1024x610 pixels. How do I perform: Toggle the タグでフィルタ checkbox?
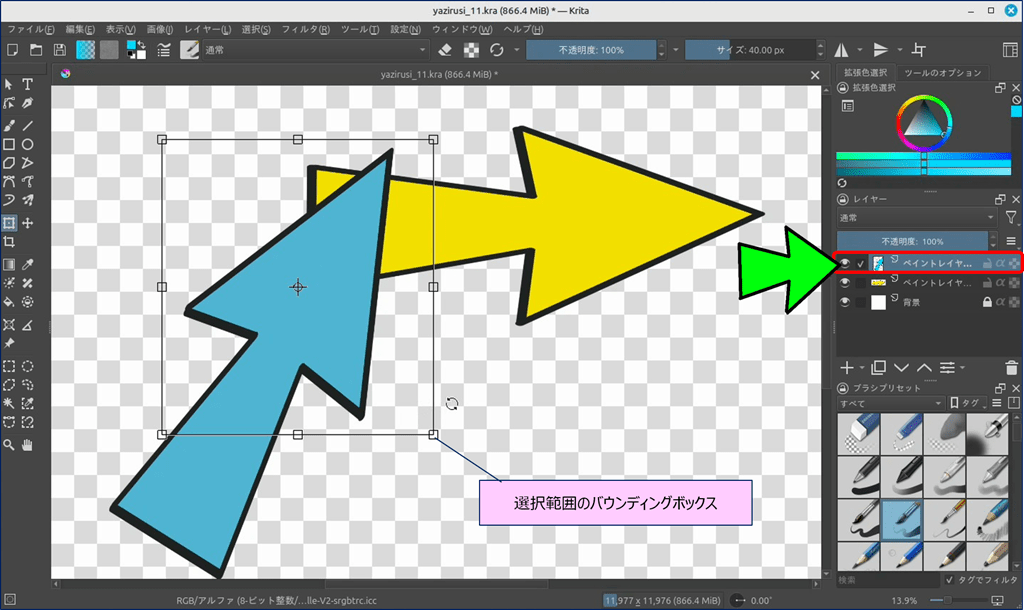point(950,580)
